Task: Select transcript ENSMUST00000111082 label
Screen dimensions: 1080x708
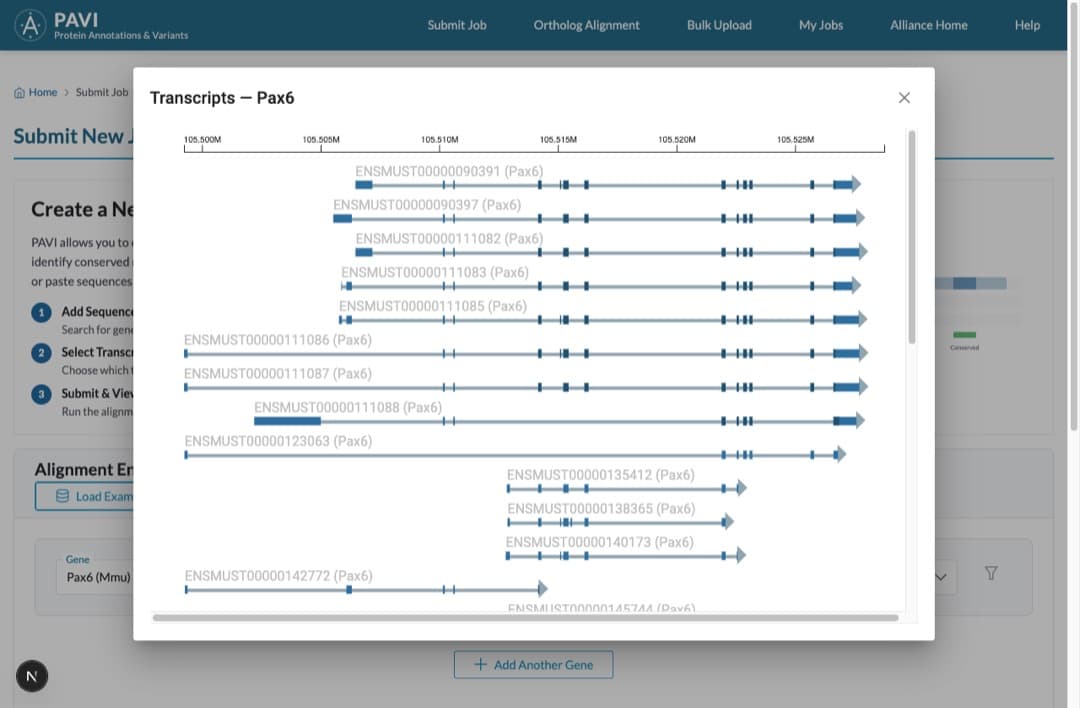Action: (x=449, y=239)
